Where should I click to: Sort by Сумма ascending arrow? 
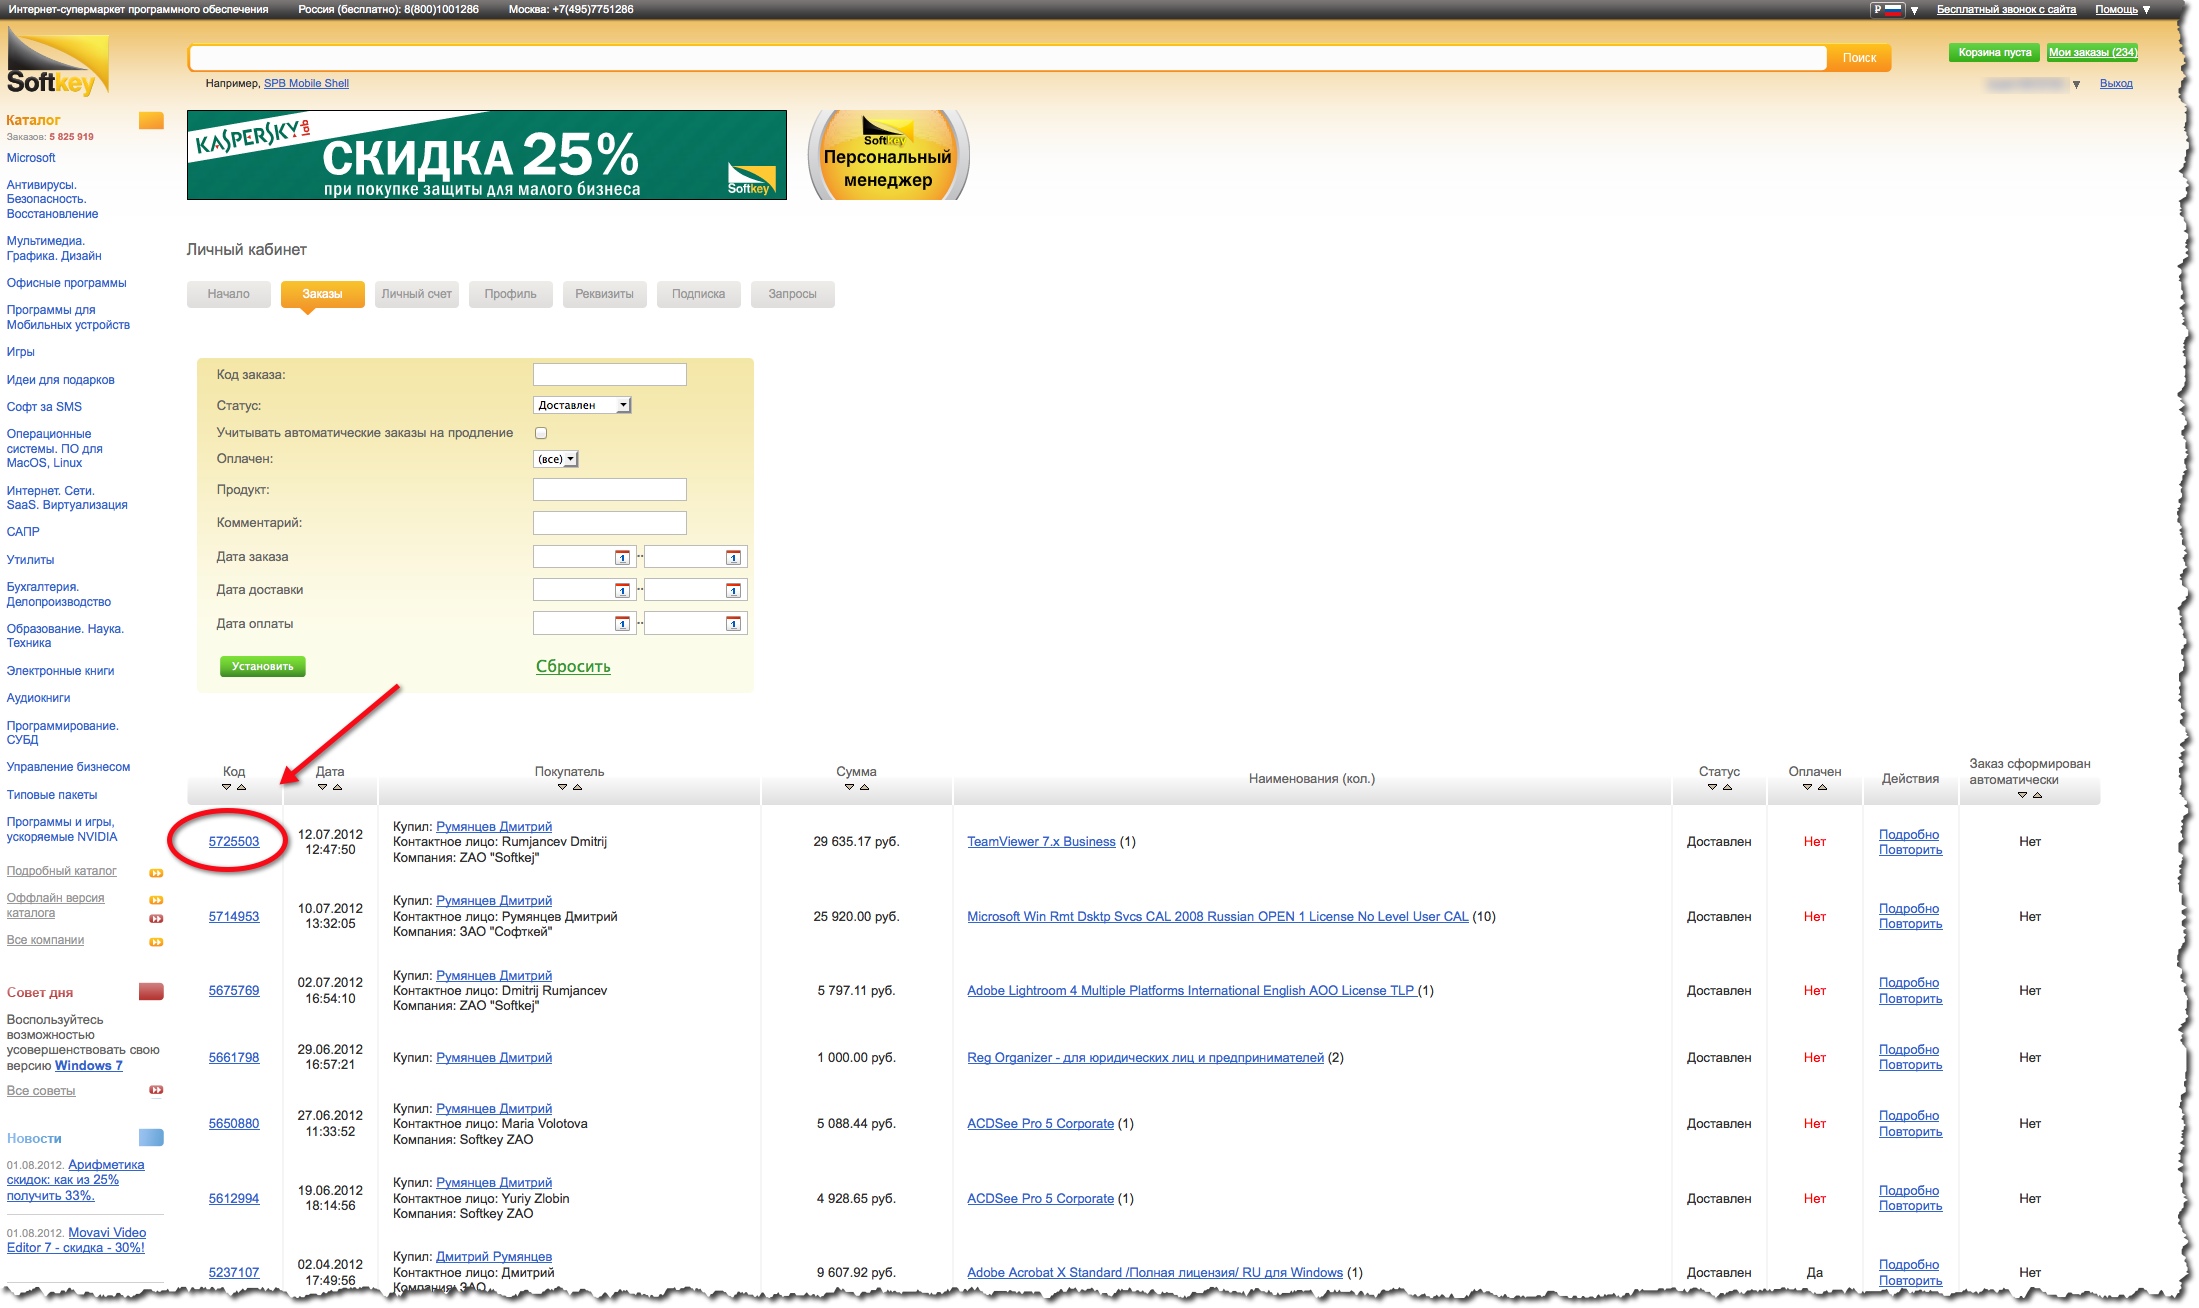864,787
